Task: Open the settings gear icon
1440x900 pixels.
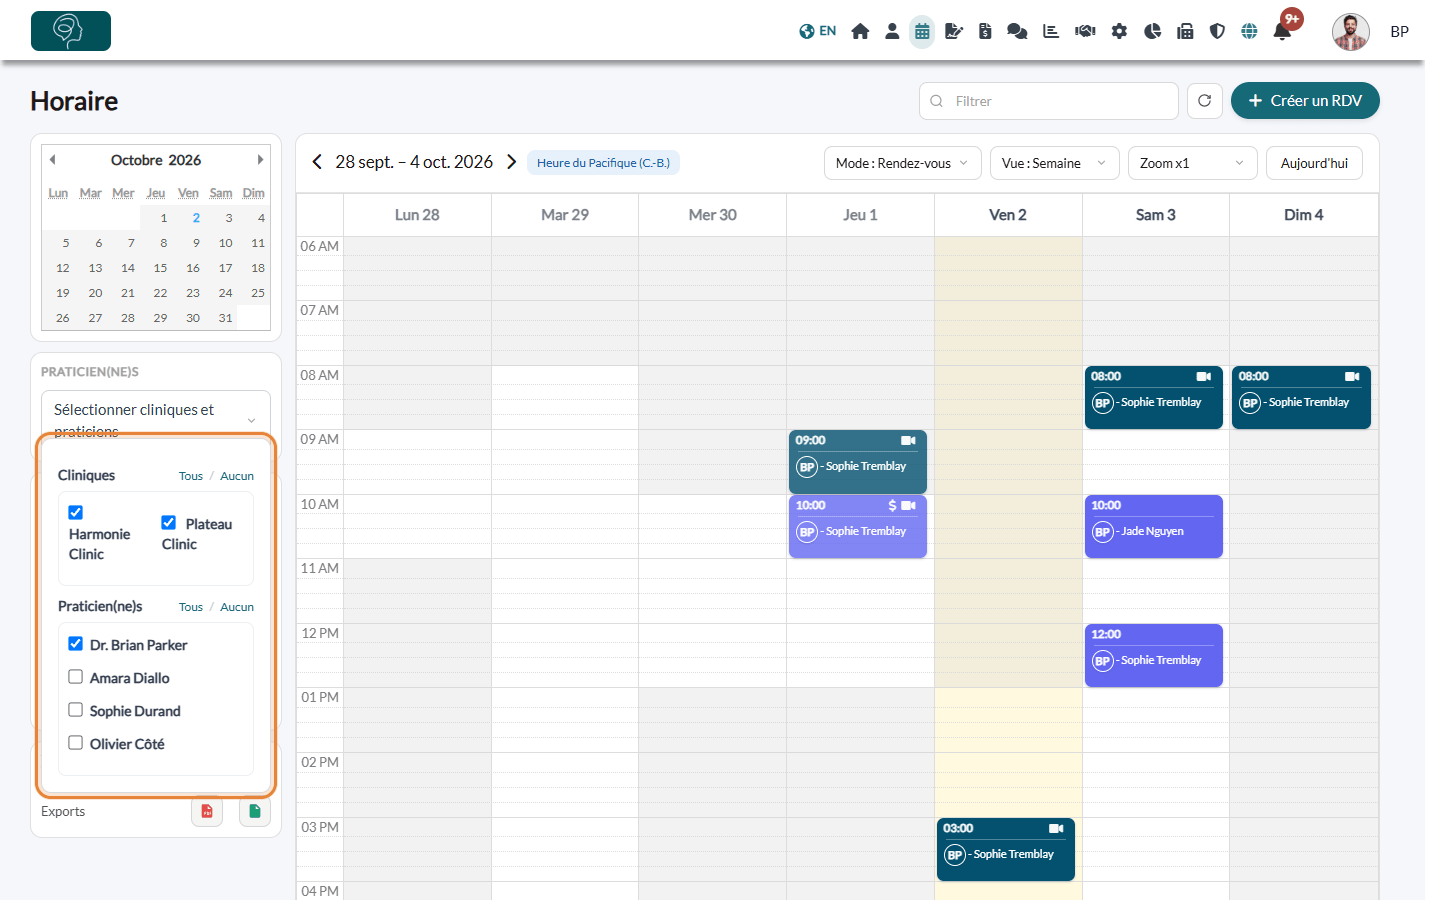Action: pos(1119,31)
